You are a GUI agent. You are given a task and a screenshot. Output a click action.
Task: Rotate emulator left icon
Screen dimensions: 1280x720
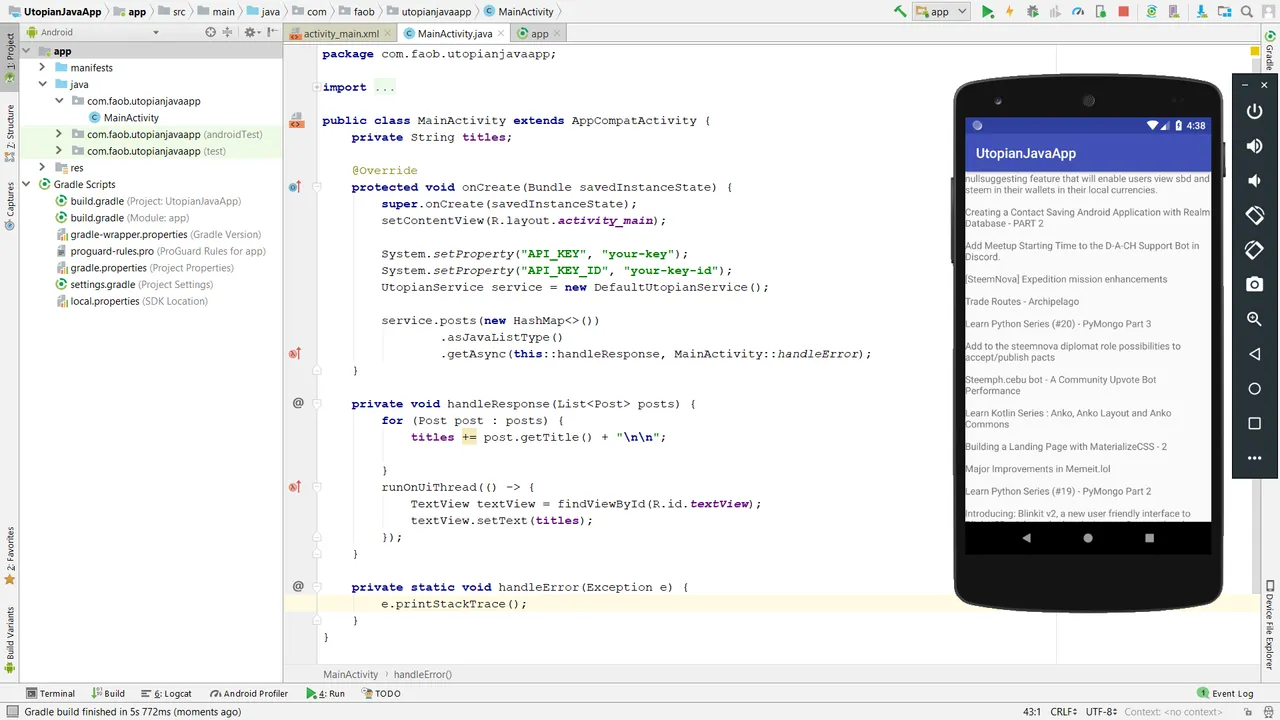pyautogui.click(x=1254, y=215)
